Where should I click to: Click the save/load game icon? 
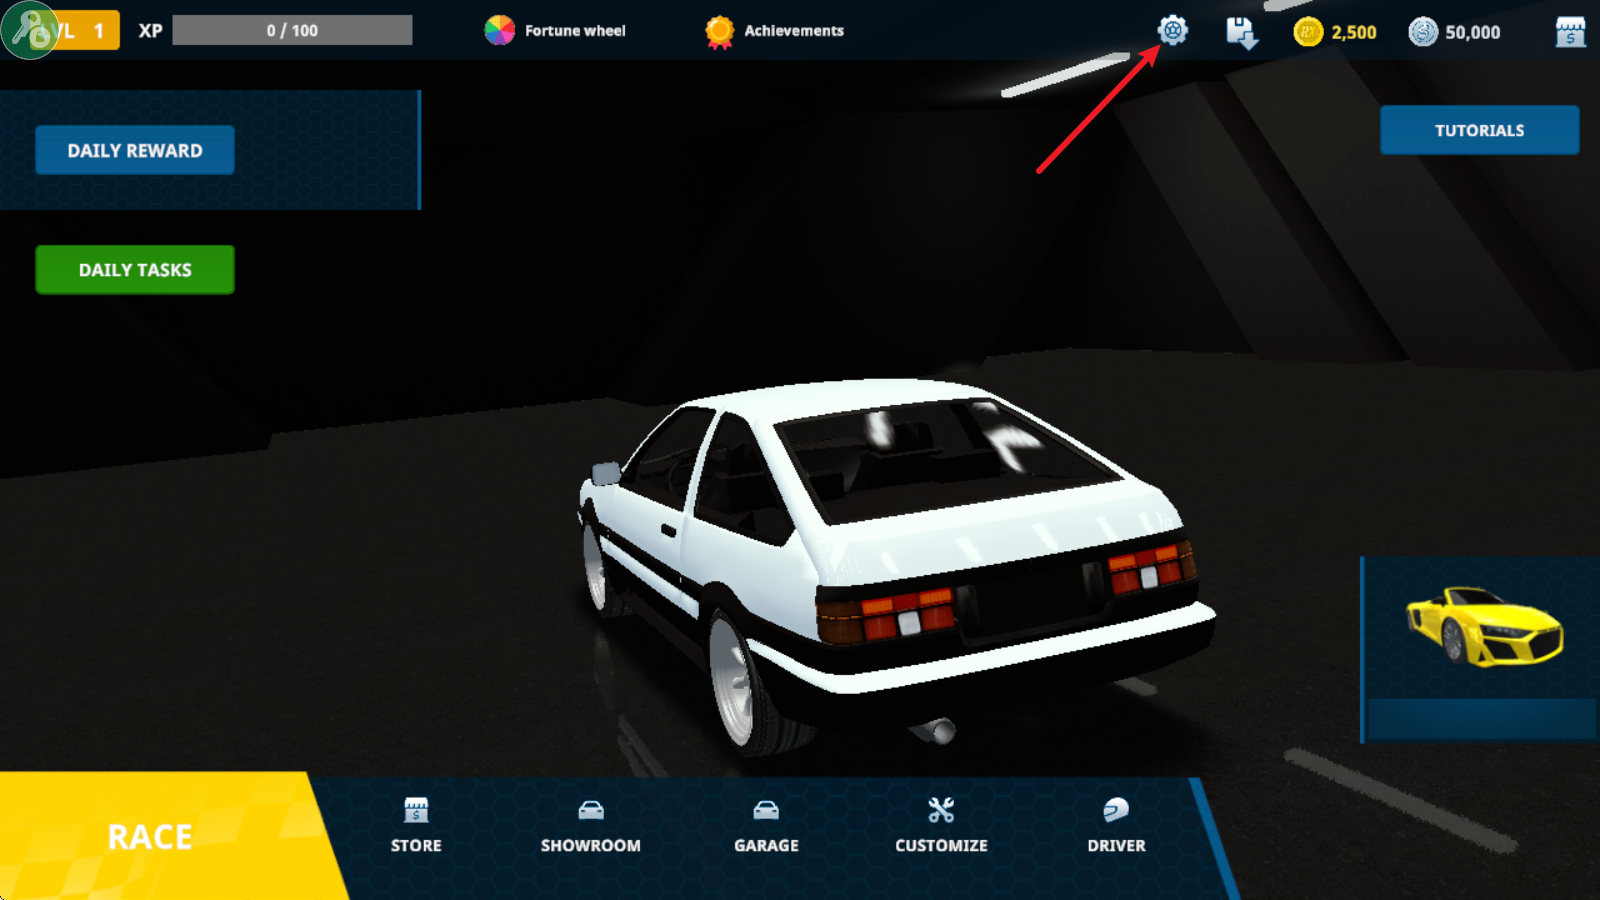pyautogui.click(x=1240, y=32)
